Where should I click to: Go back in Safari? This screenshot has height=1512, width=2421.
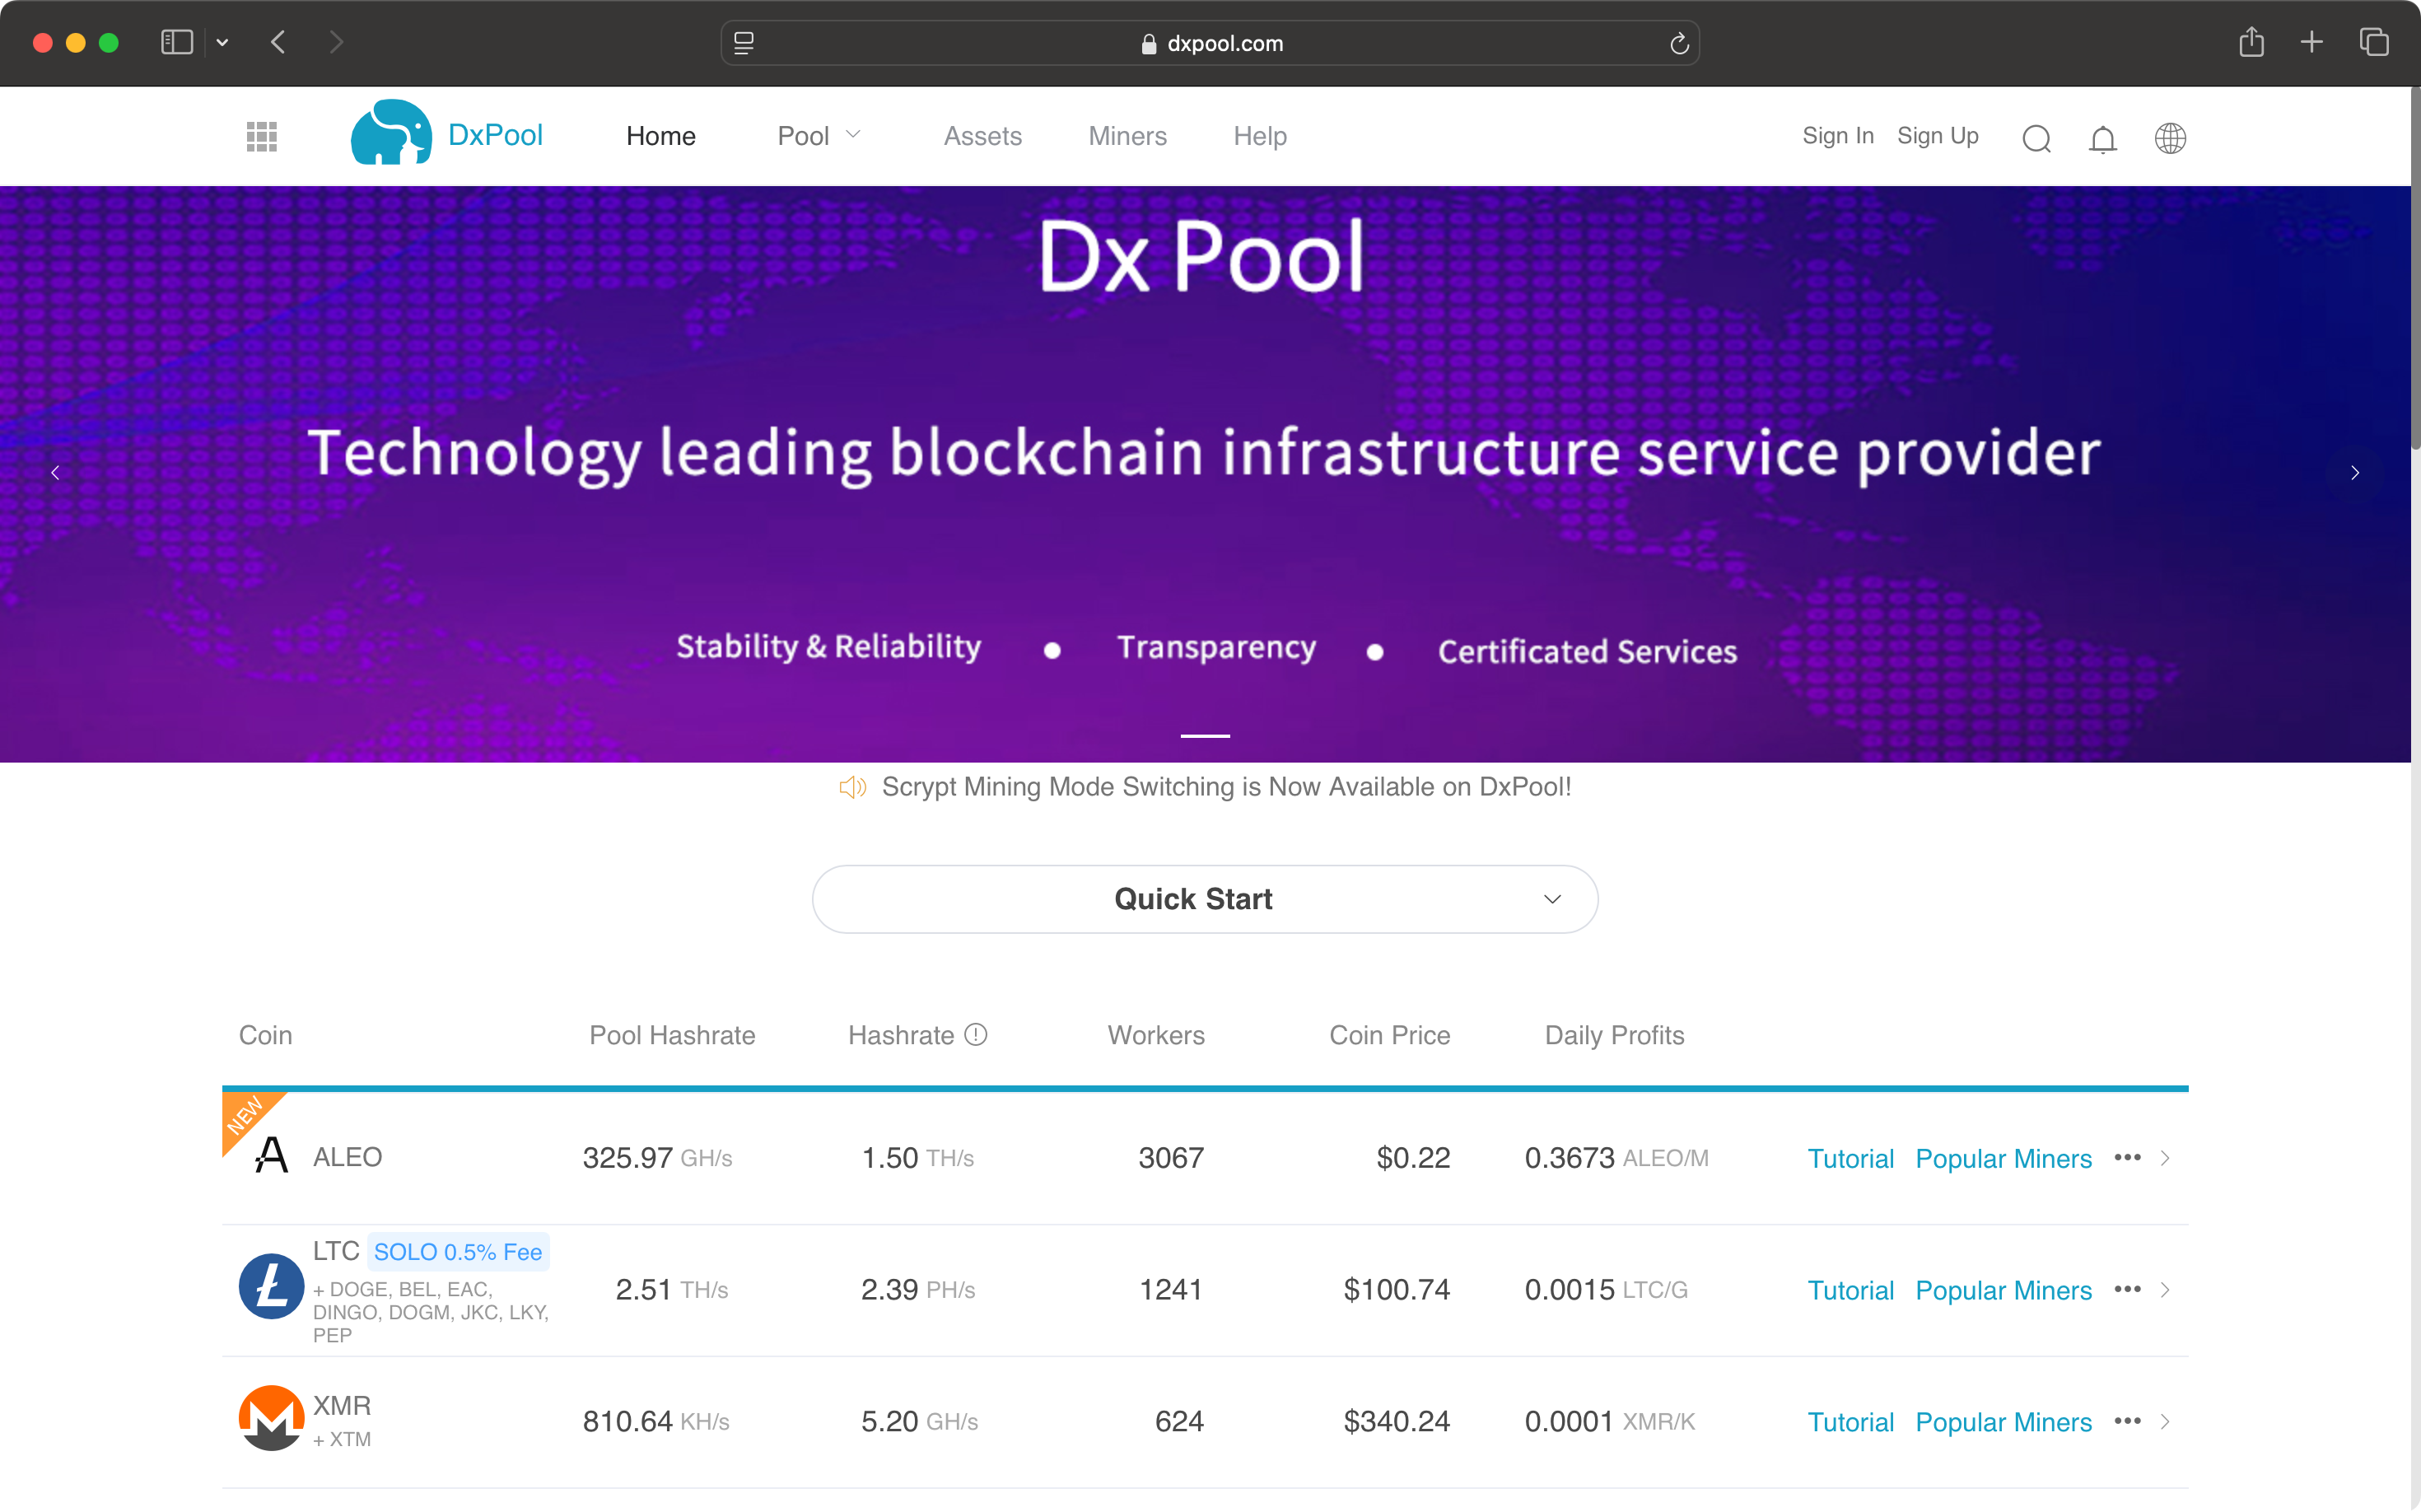pos(278,42)
